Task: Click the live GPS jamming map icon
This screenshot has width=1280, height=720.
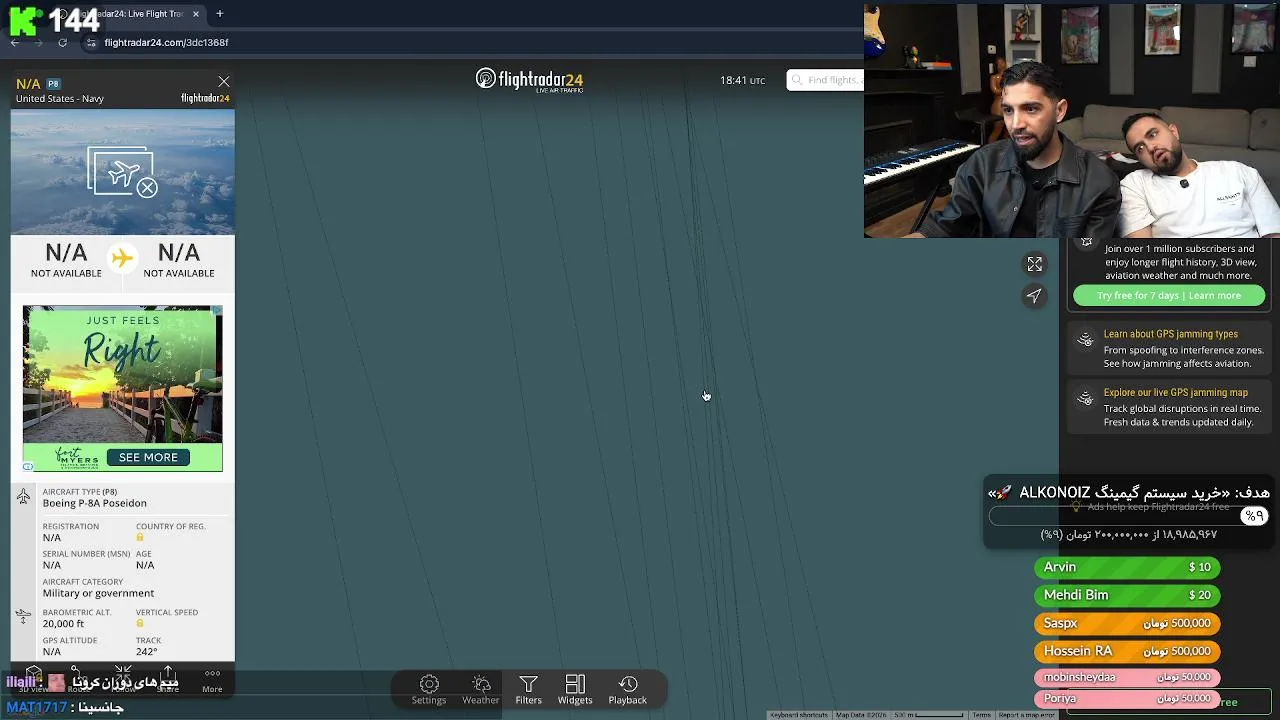Action: (1085, 399)
